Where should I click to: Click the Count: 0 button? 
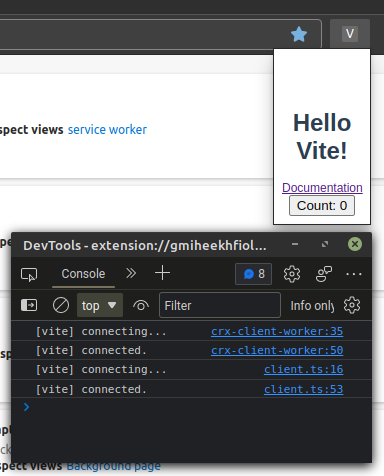coord(322,206)
